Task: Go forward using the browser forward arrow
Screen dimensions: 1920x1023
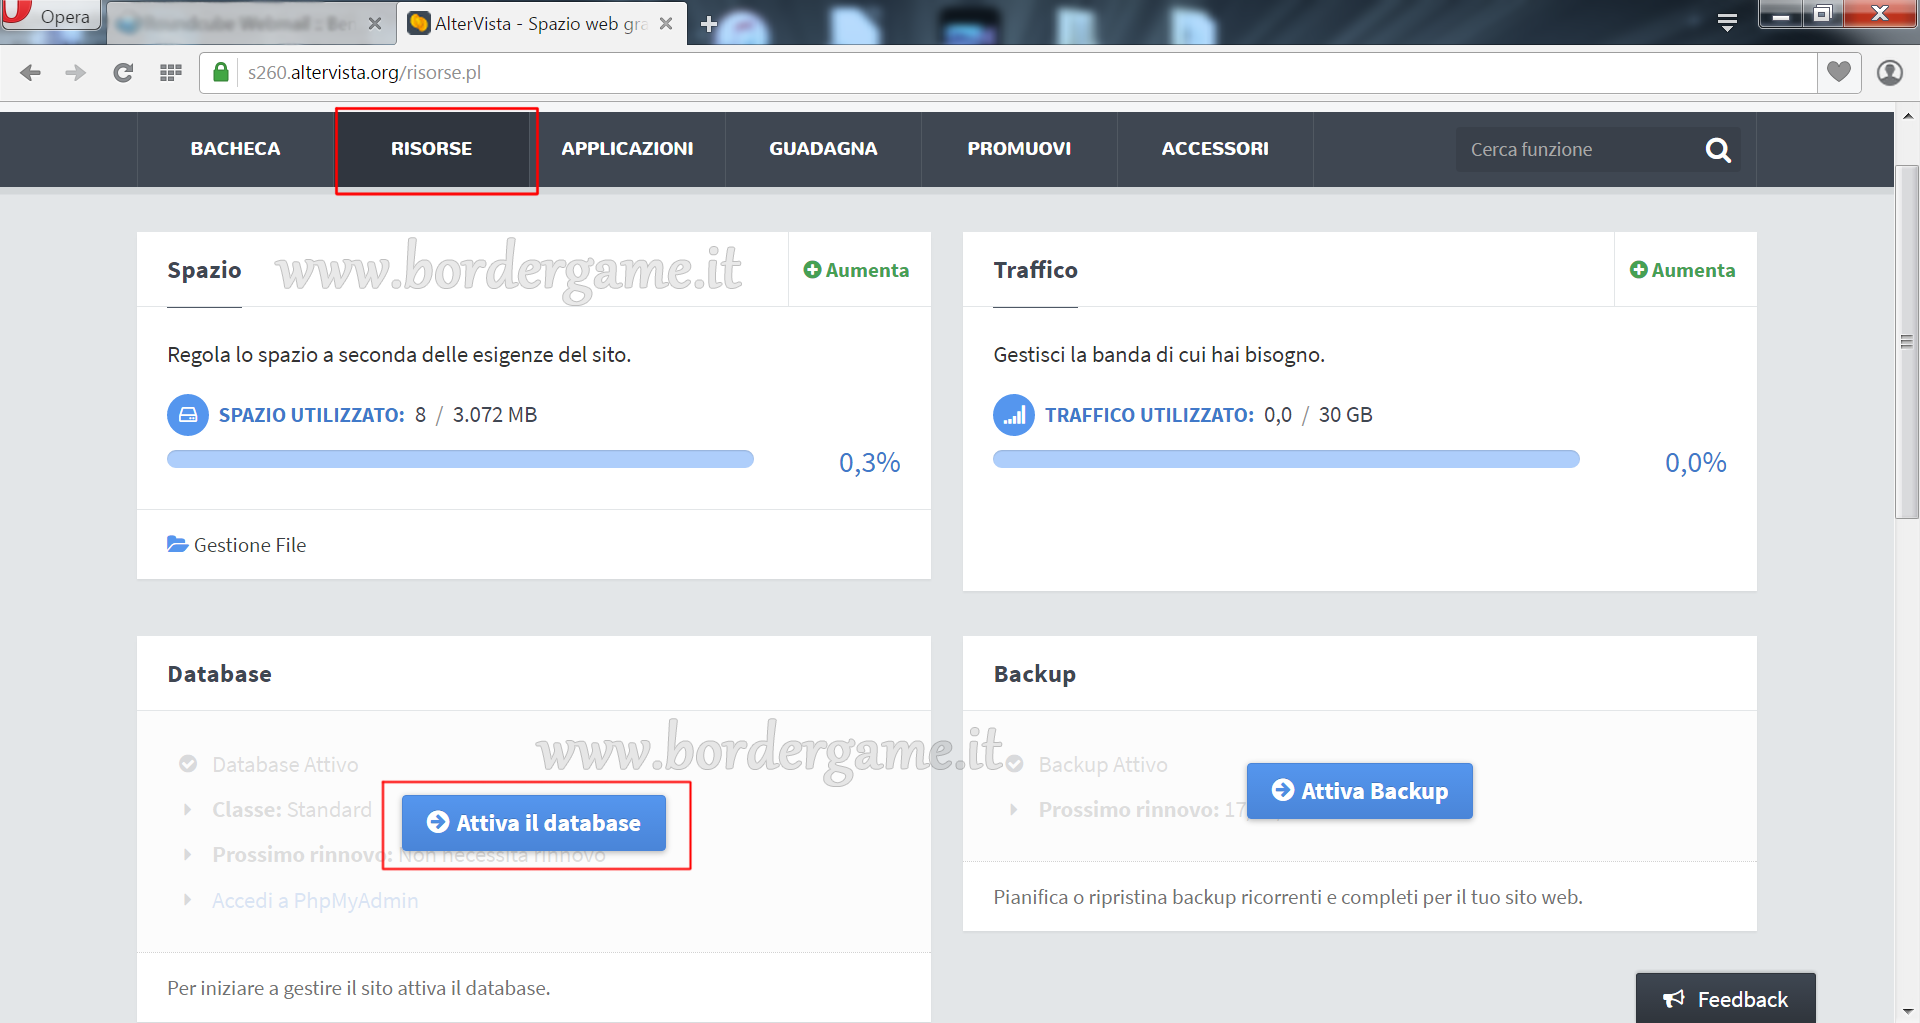Action: tap(76, 72)
